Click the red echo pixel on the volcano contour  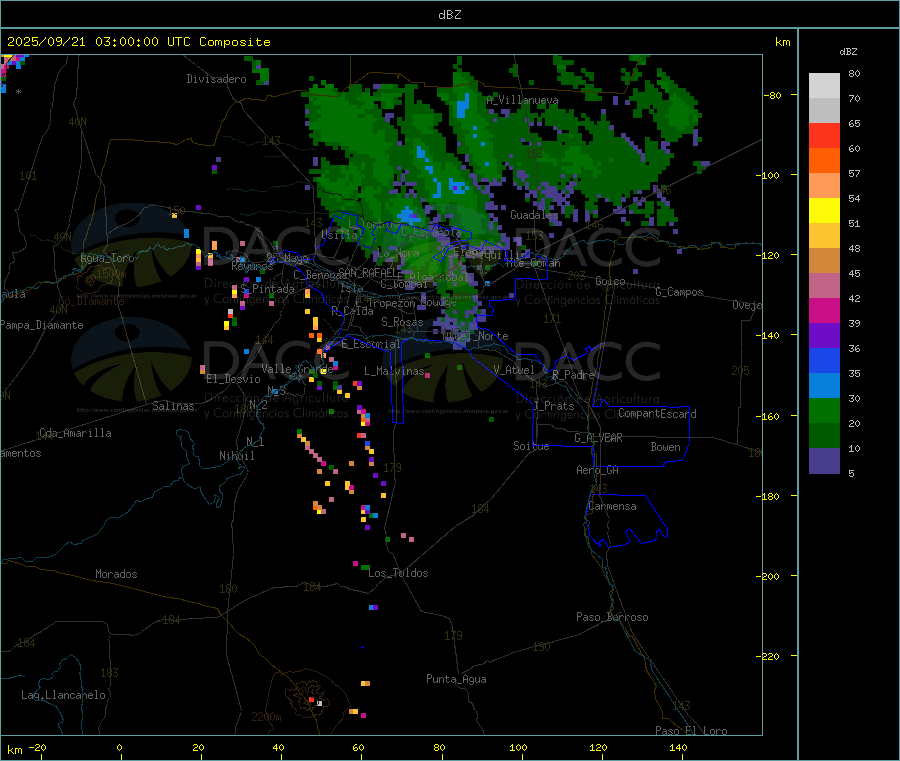coord(312,700)
